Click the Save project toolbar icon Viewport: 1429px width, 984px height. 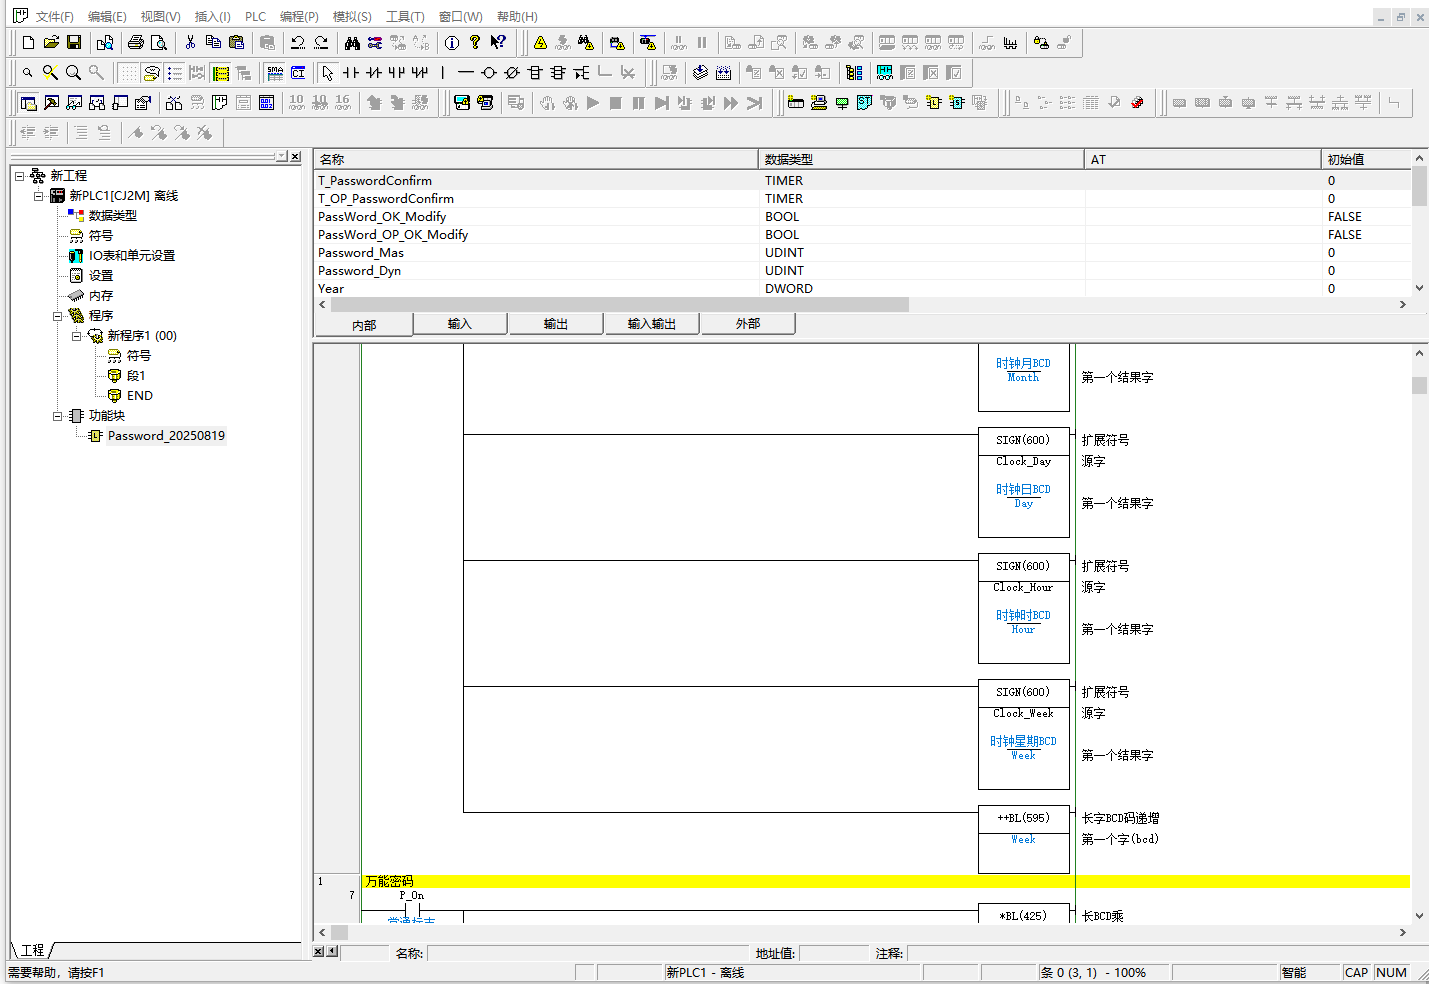click(74, 43)
